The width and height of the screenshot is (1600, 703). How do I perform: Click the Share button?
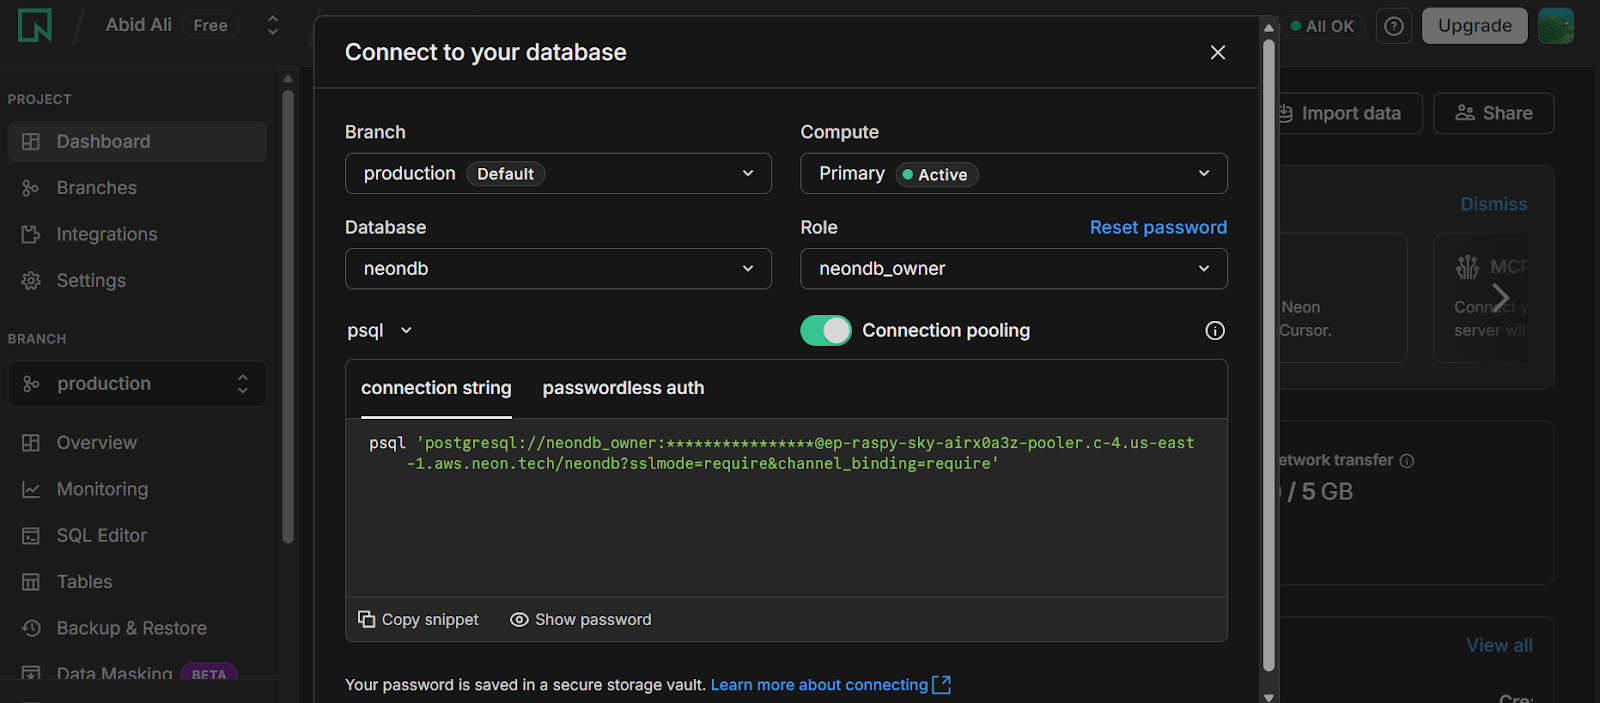tap(1494, 114)
